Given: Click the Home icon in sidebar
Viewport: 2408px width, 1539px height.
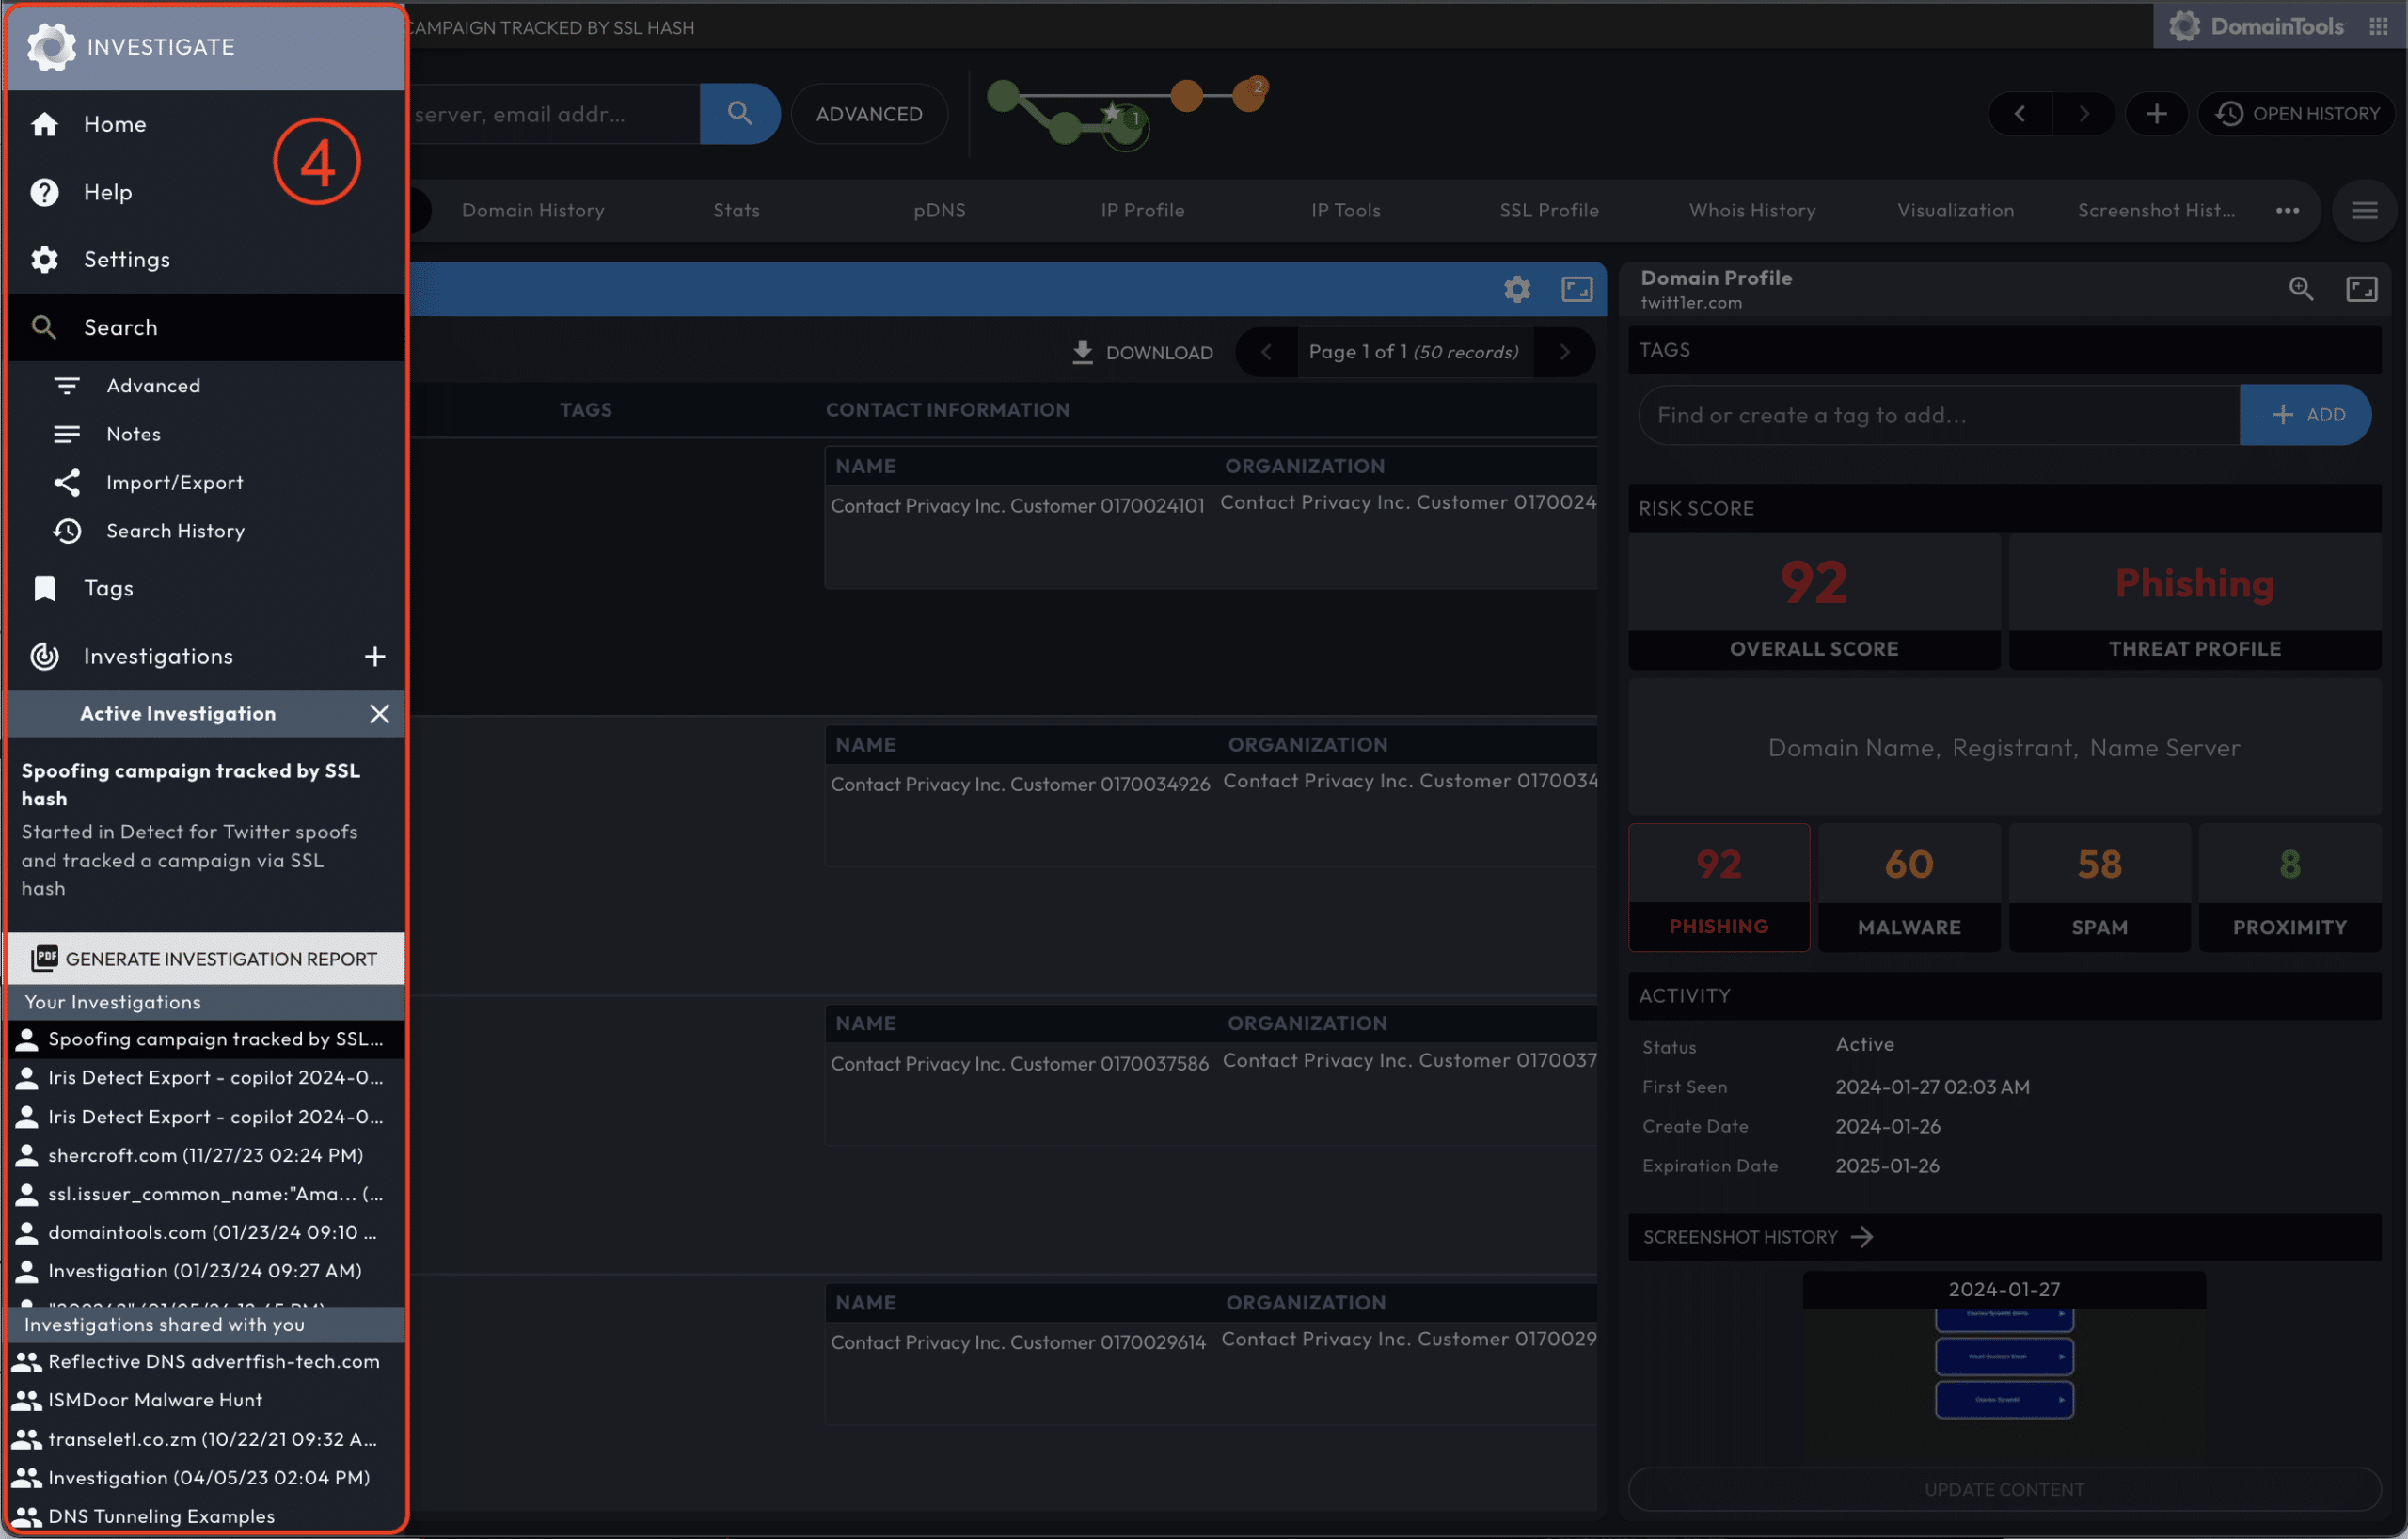Looking at the screenshot, I should (x=44, y=124).
